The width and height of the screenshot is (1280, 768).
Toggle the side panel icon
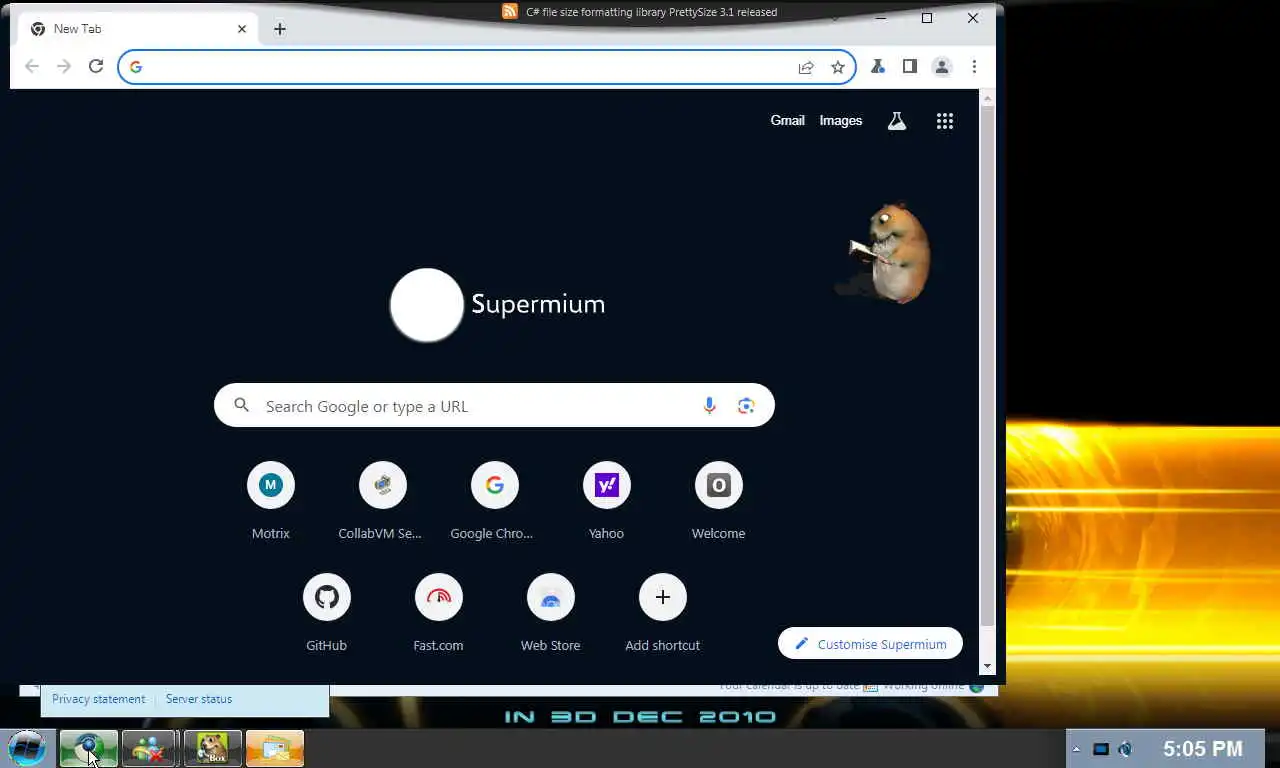click(x=910, y=67)
